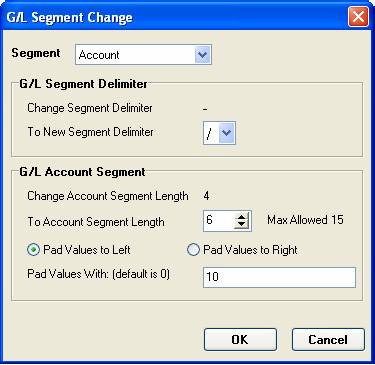375x365 pixels.
Task: Click the To Account Segment Length label
Action: pos(96,222)
